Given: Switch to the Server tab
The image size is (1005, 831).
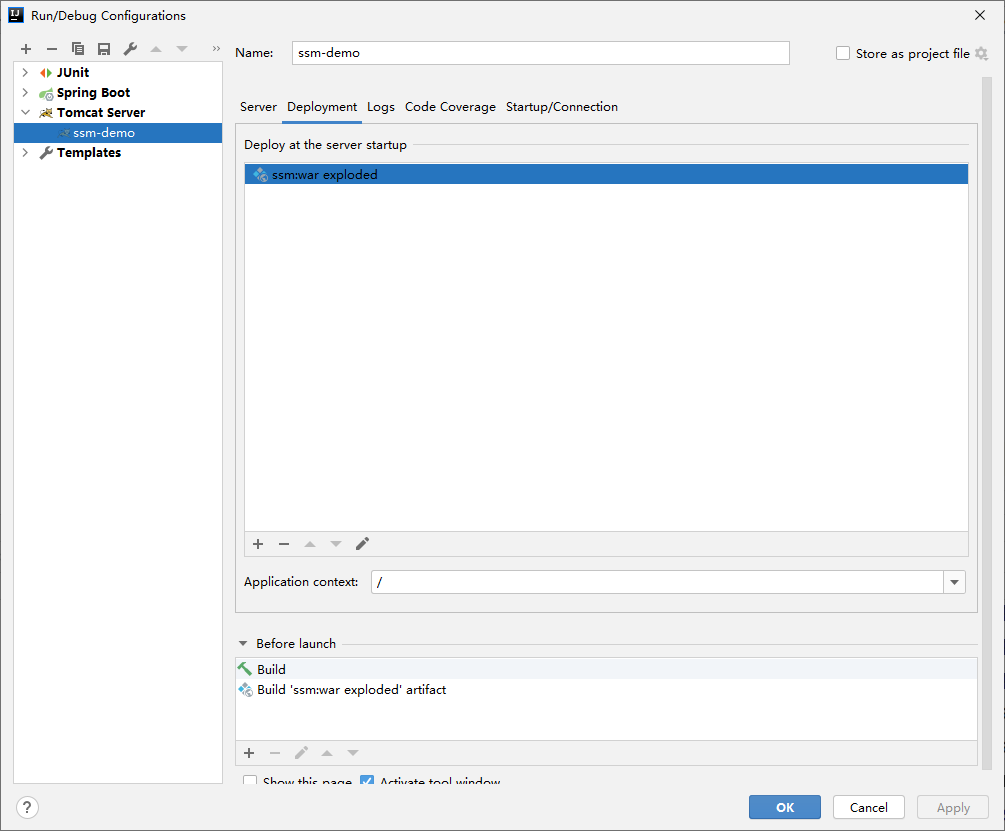Looking at the screenshot, I should click(258, 107).
